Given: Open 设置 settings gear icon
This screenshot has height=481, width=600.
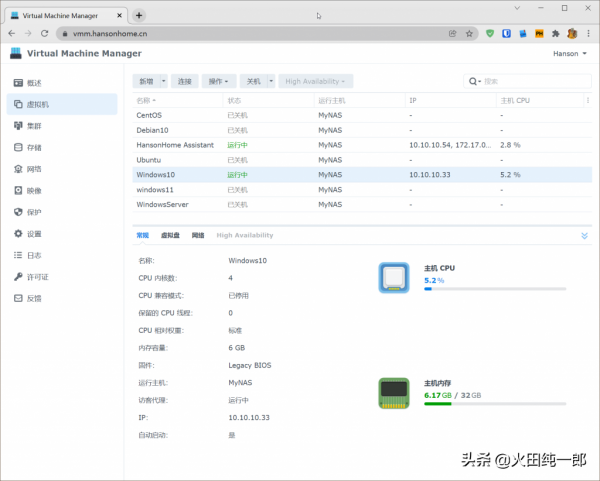Looking at the screenshot, I should tap(19, 233).
